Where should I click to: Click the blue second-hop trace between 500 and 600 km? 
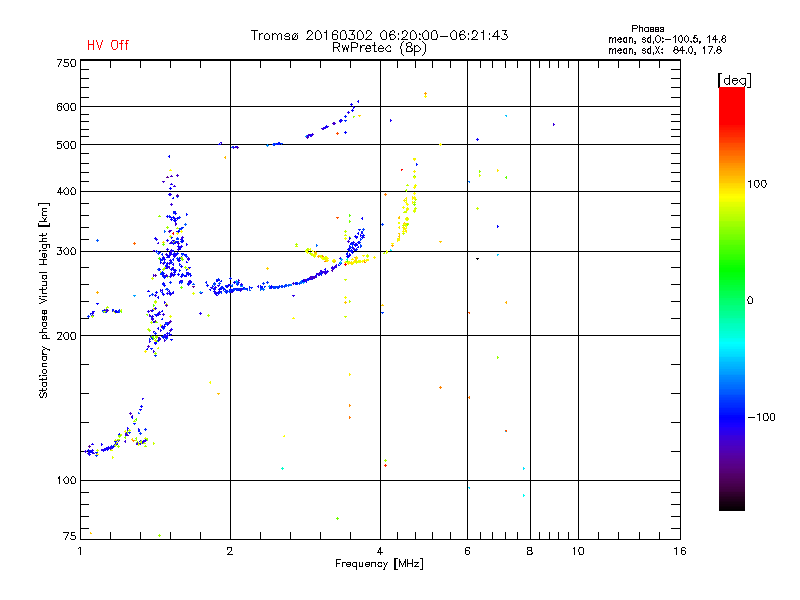click(x=332, y=124)
